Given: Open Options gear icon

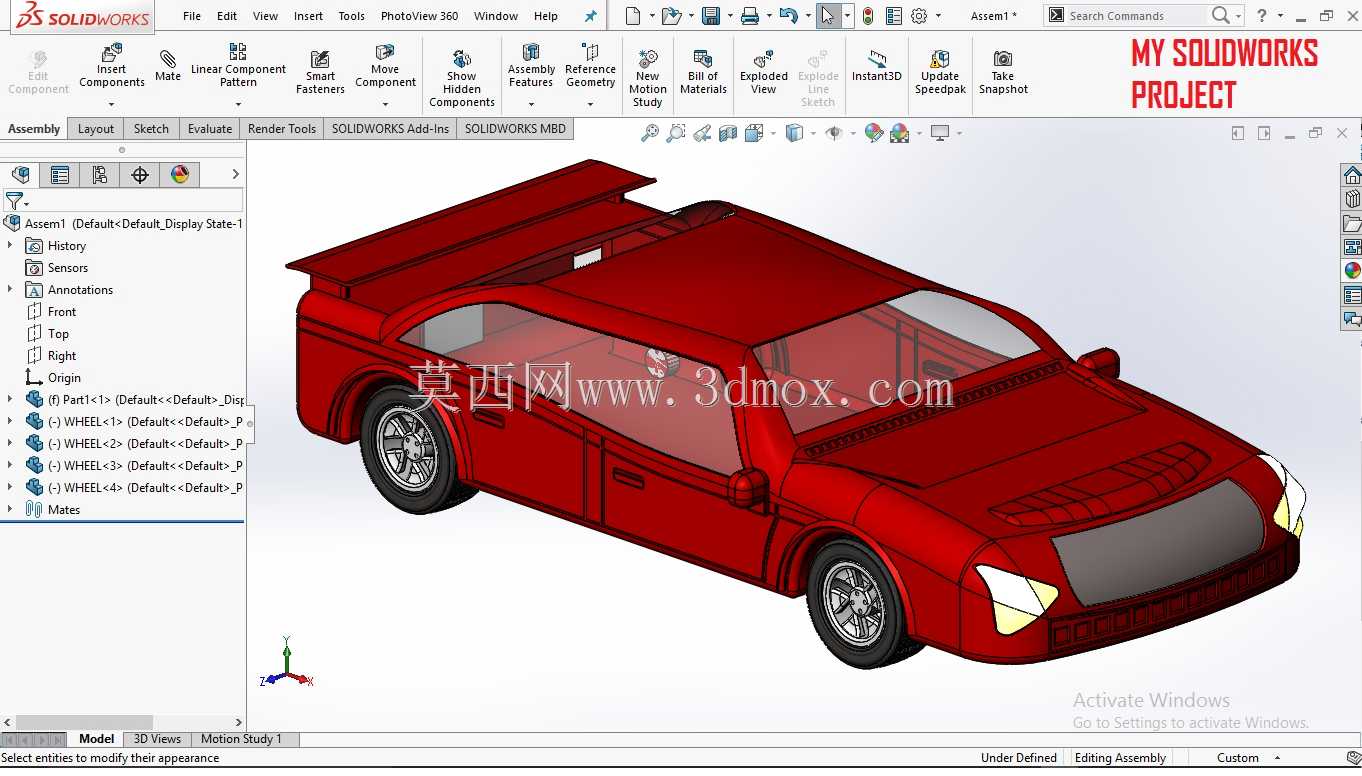Looking at the screenshot, I should (x=919, y=16).
